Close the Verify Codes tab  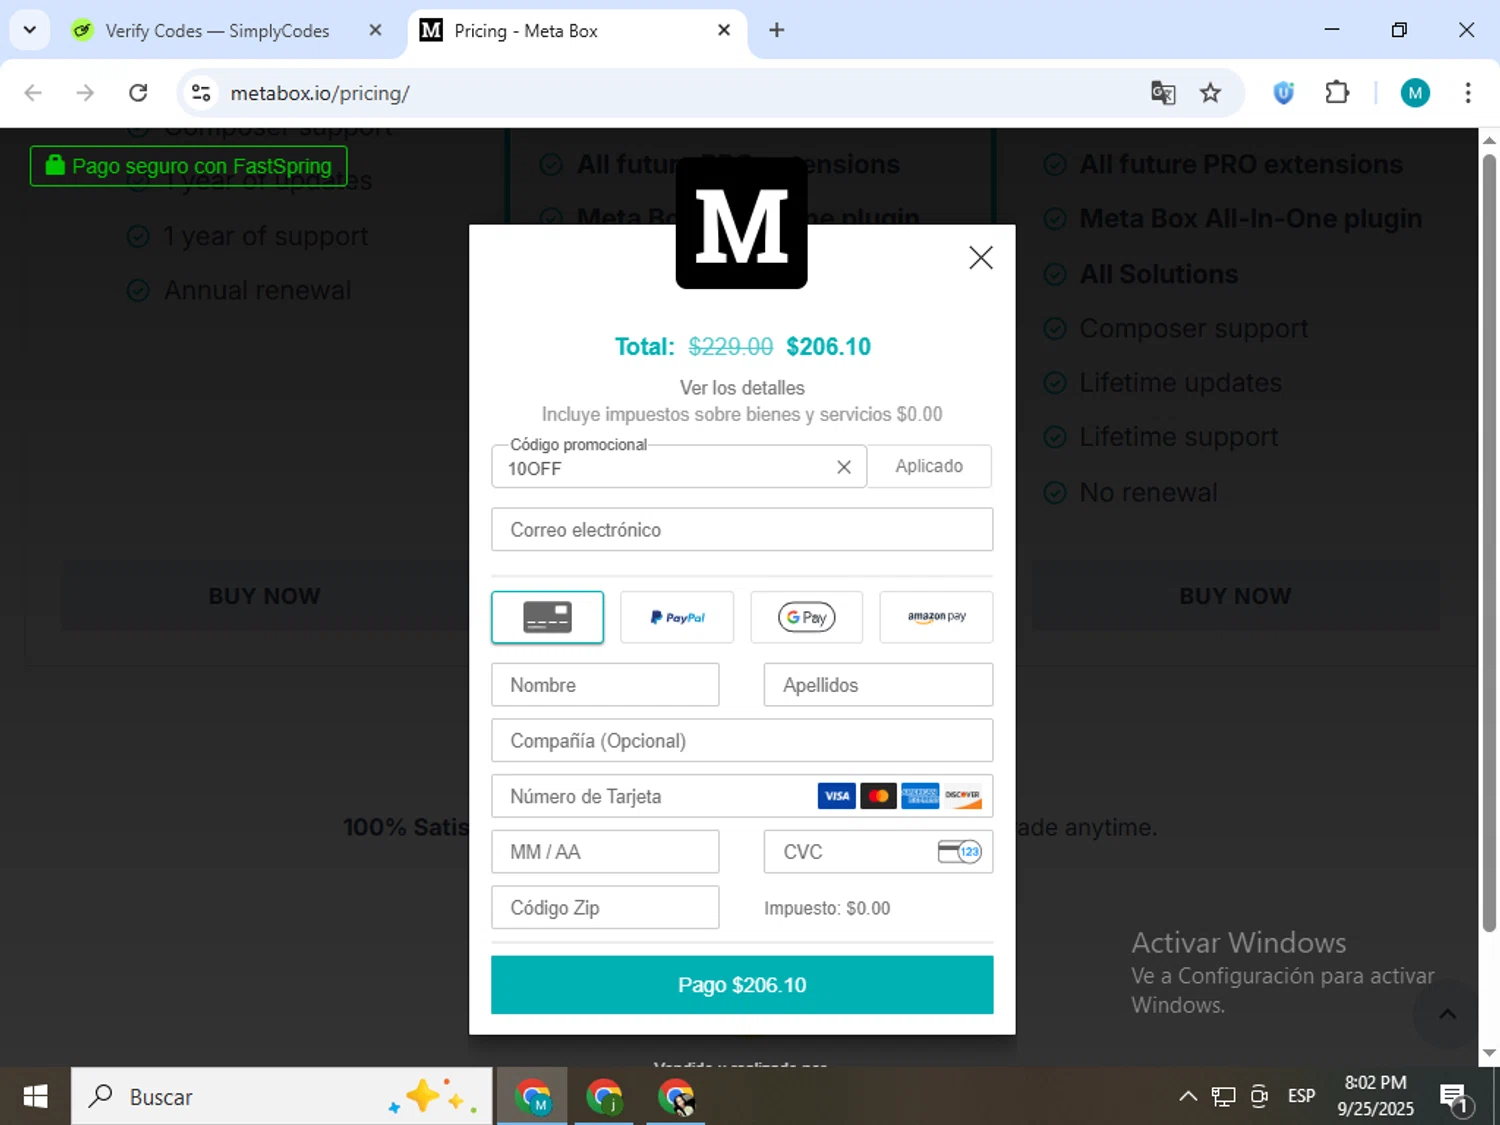click(x=375, y=30)
